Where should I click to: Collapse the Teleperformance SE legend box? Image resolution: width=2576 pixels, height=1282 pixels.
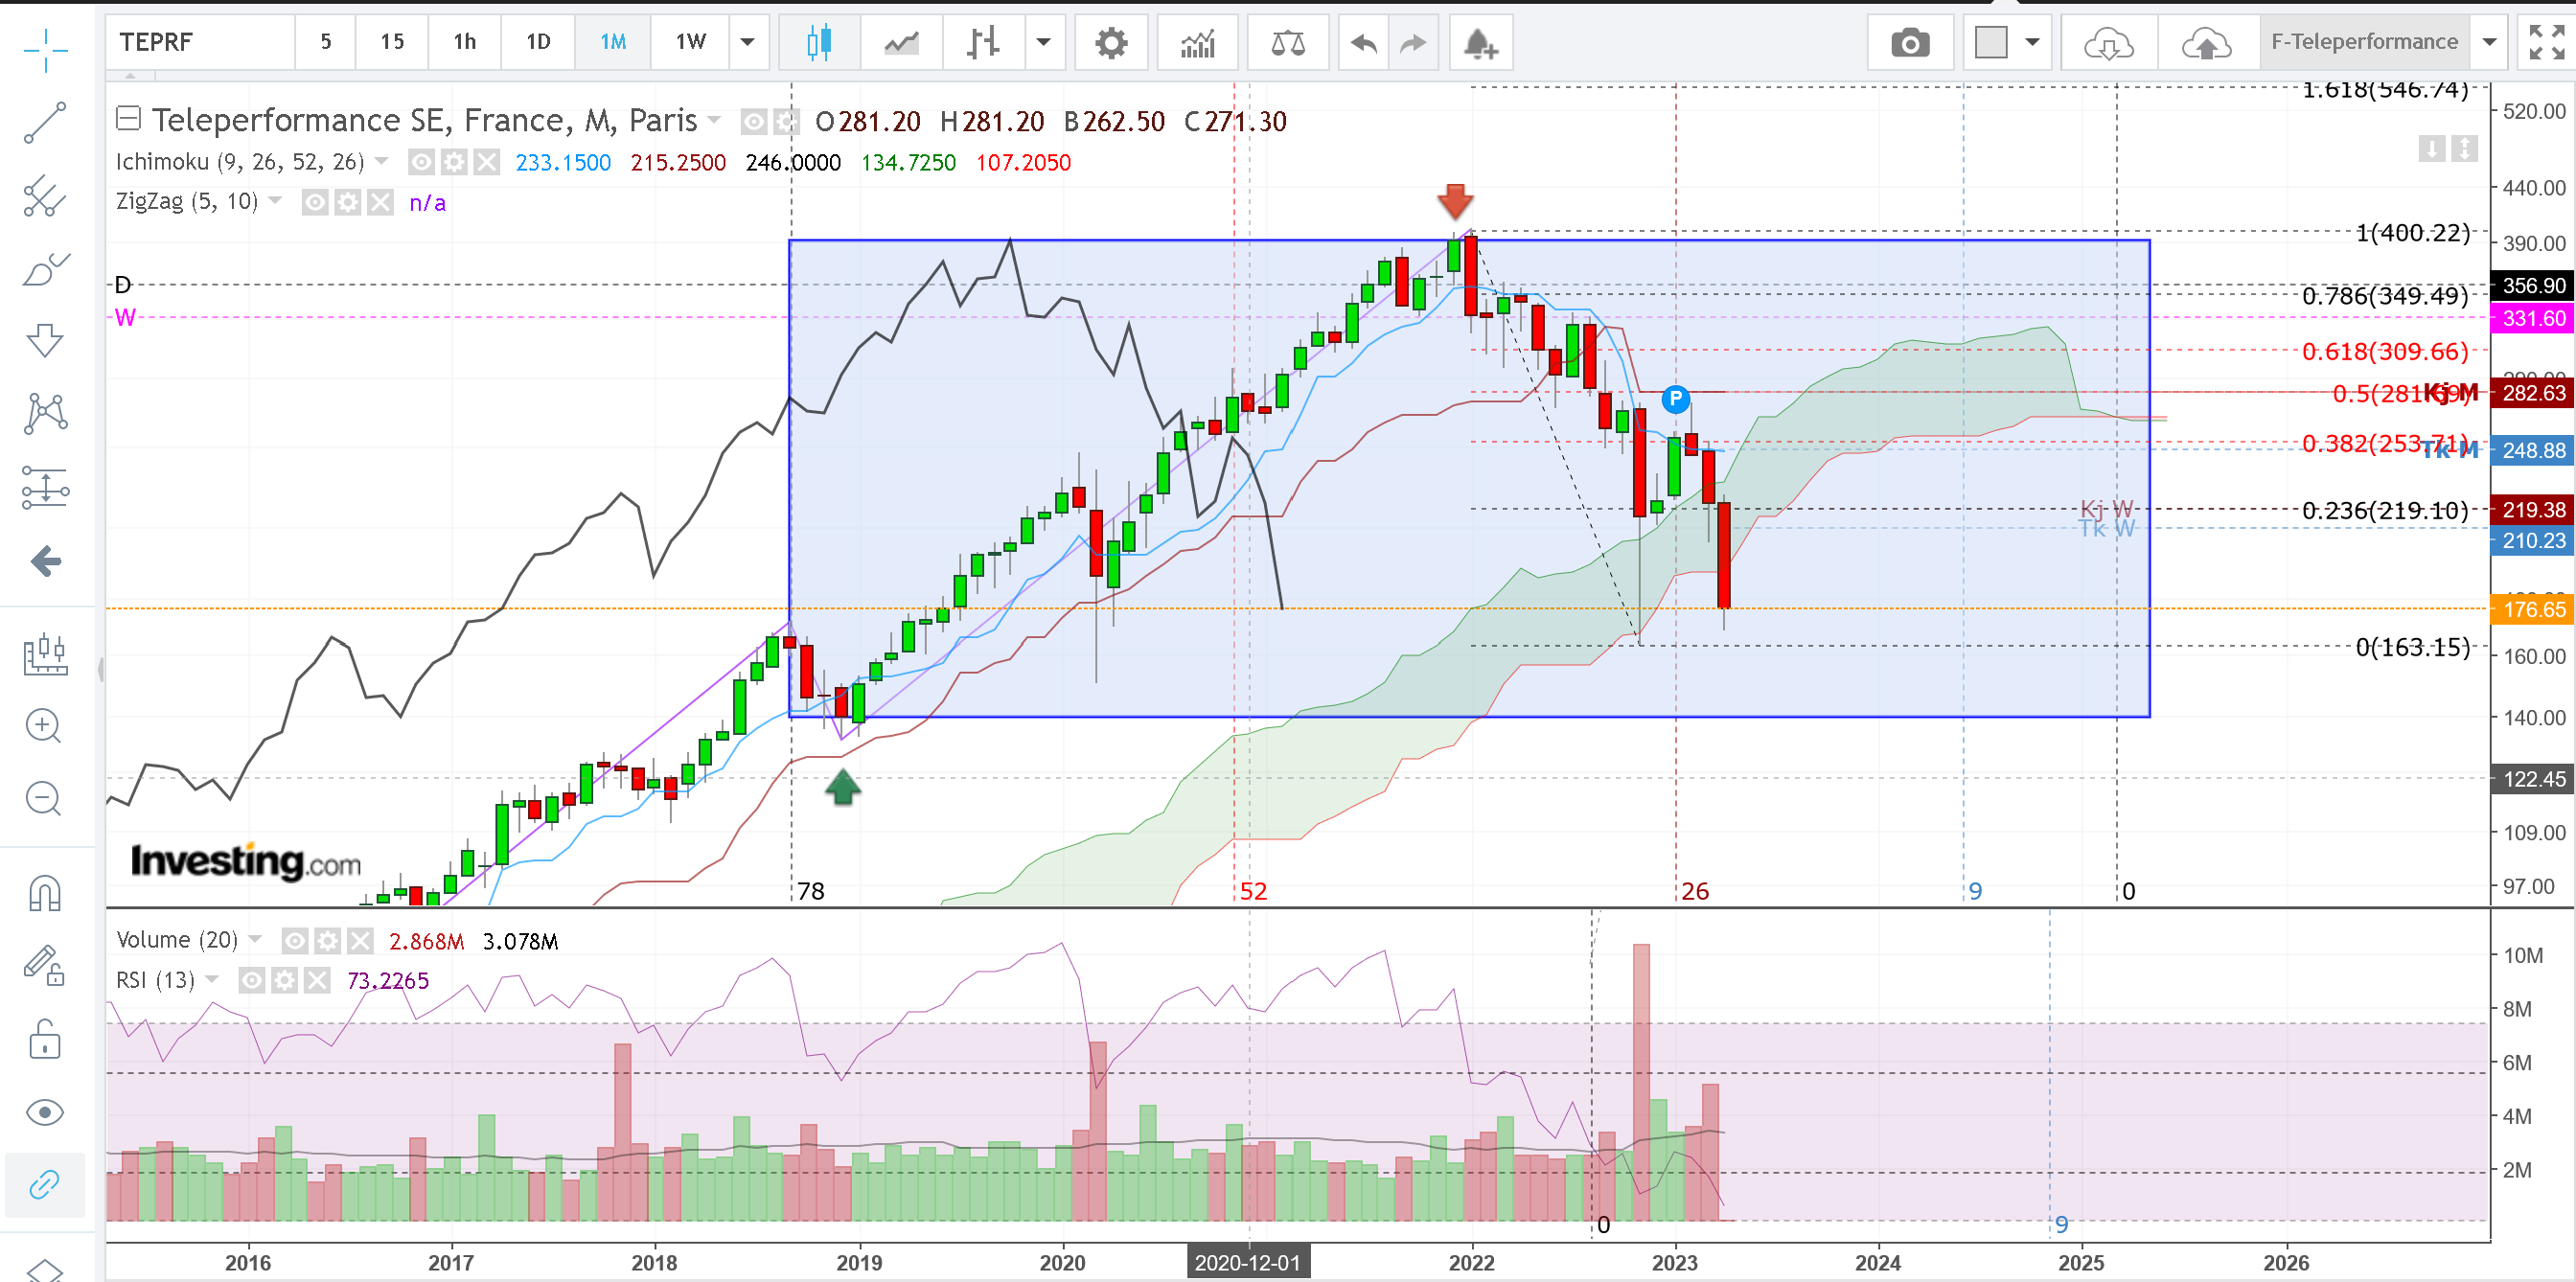(x=128, y=119)
